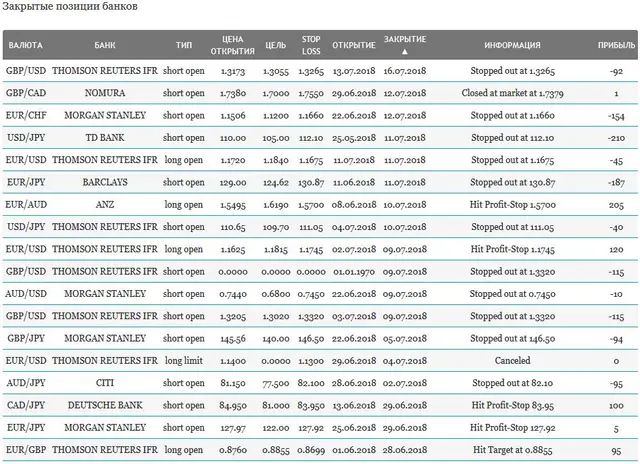Click 'Closed at market at 1.7379' text
Screen dimensions: 640x464
(512, 93)
